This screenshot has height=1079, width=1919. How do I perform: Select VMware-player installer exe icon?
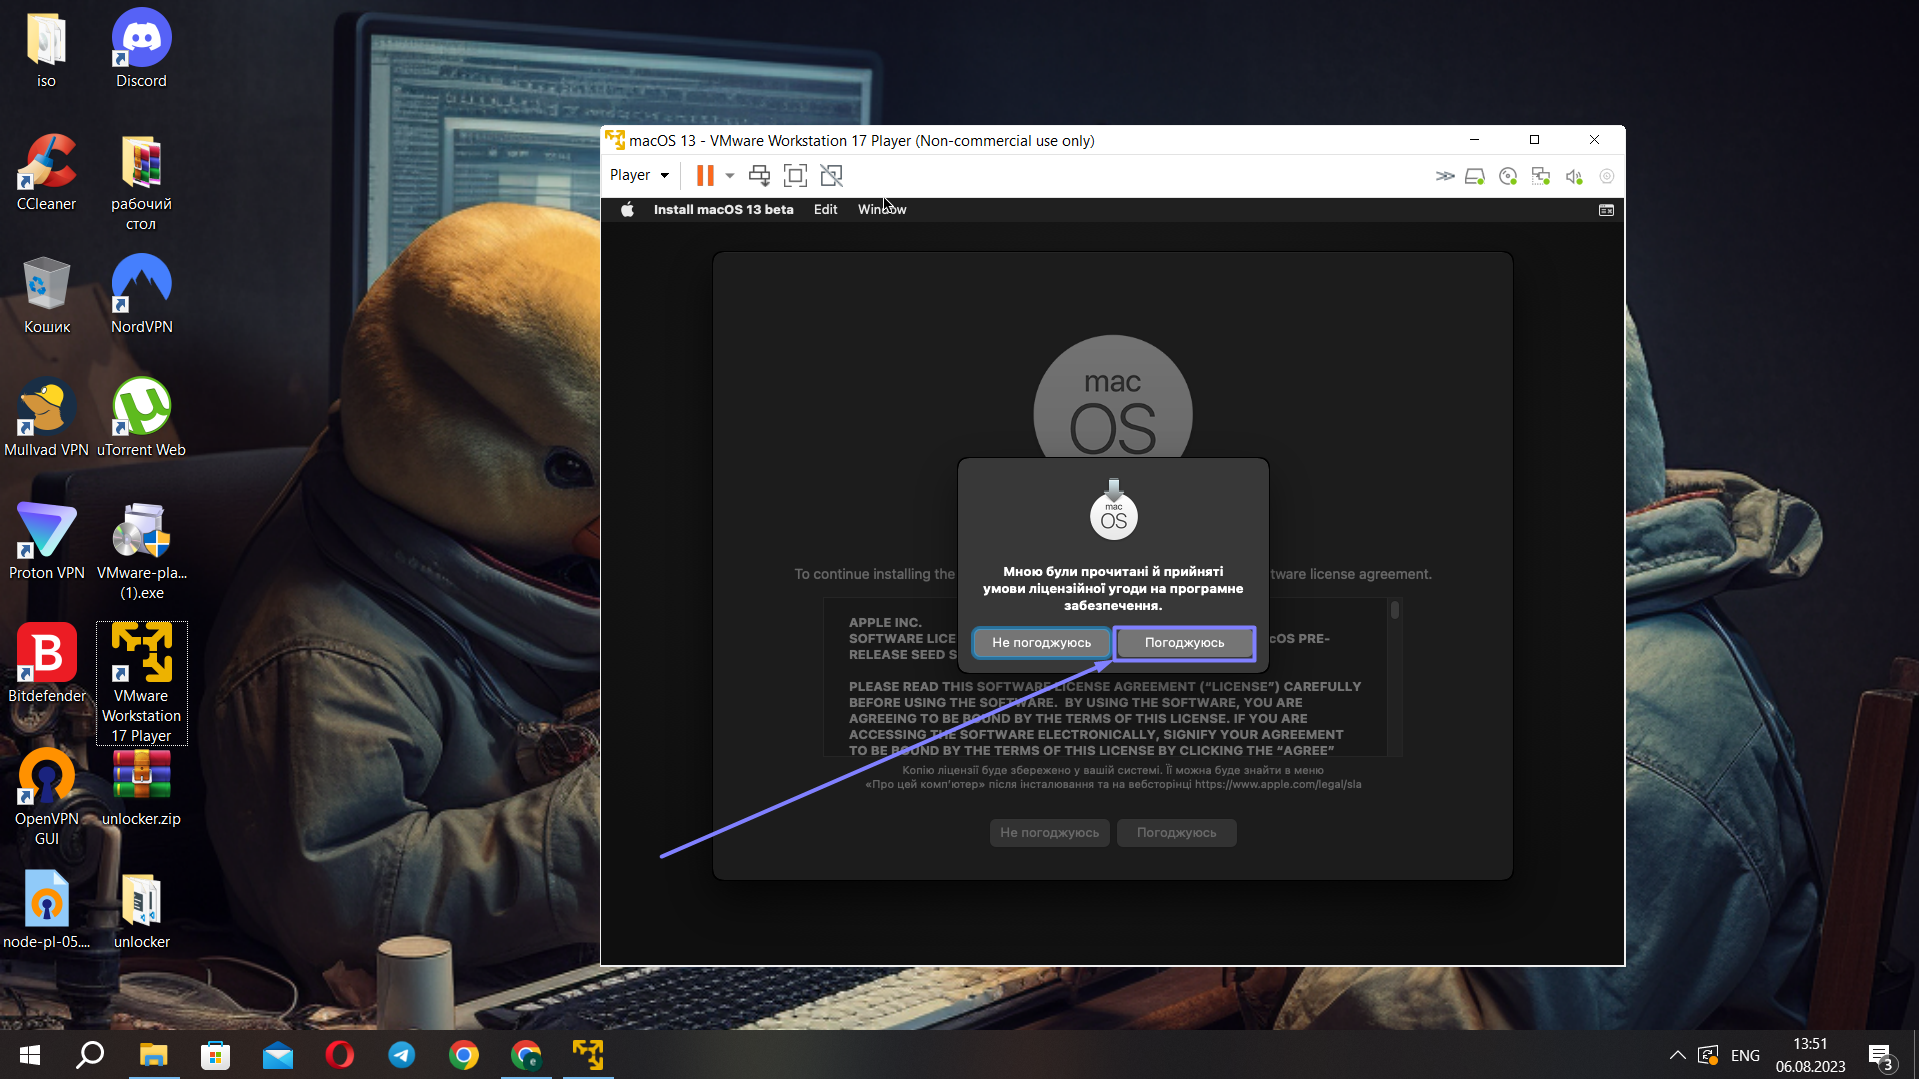coord(141,552)
